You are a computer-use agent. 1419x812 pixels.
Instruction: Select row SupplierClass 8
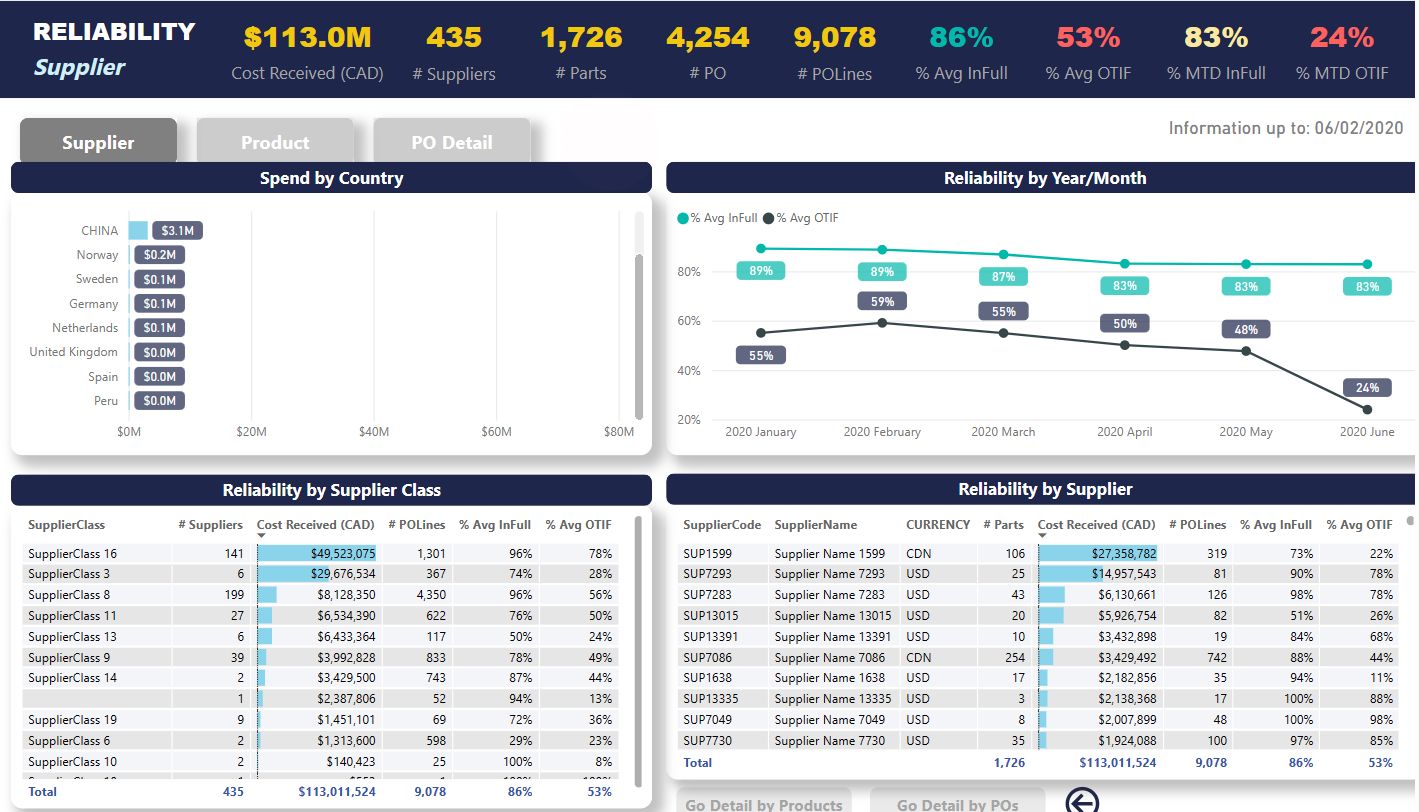tap(321, 594)
